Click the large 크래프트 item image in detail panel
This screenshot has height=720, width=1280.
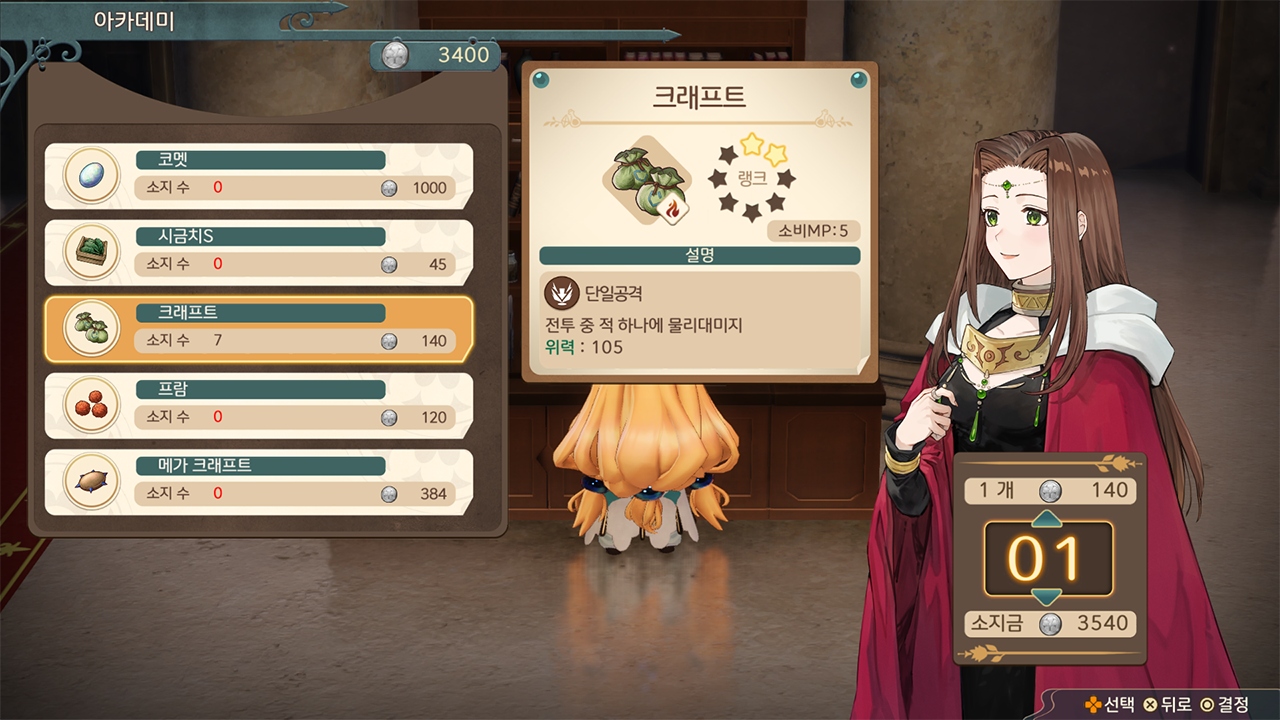(648, 181)
